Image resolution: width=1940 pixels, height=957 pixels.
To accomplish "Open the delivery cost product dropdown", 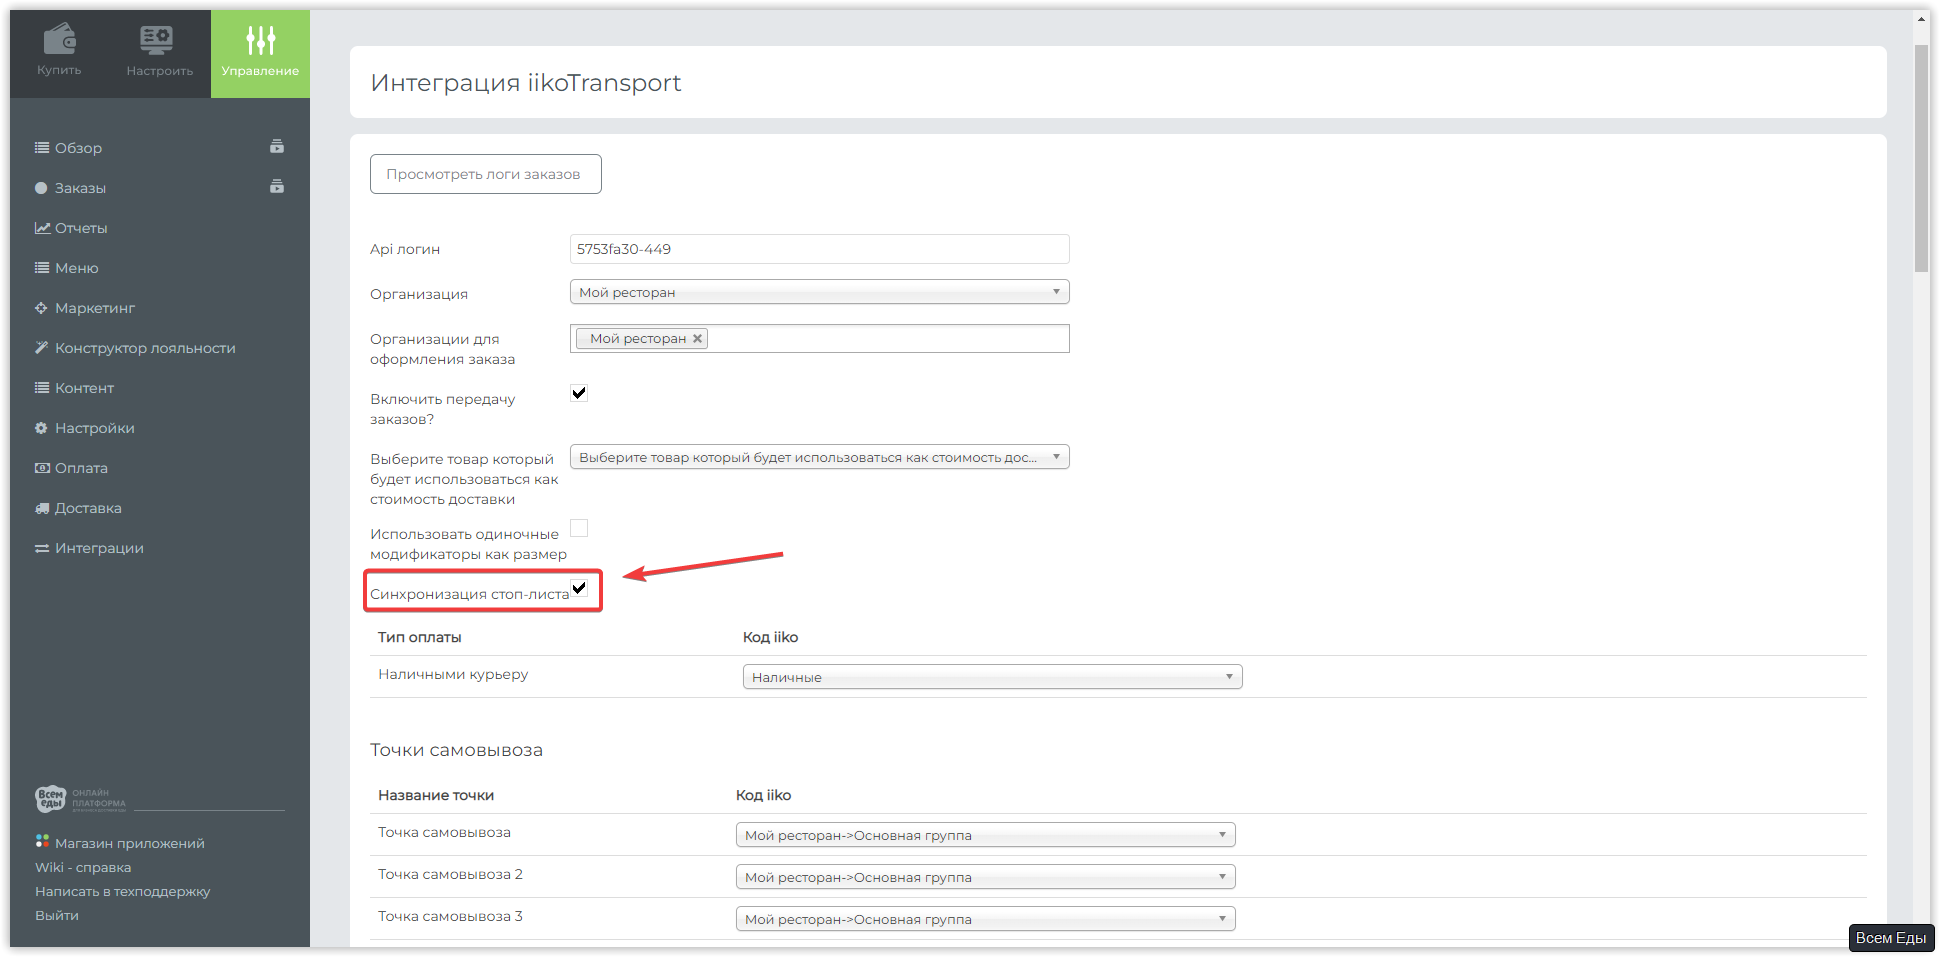I will tap(819, 457).
